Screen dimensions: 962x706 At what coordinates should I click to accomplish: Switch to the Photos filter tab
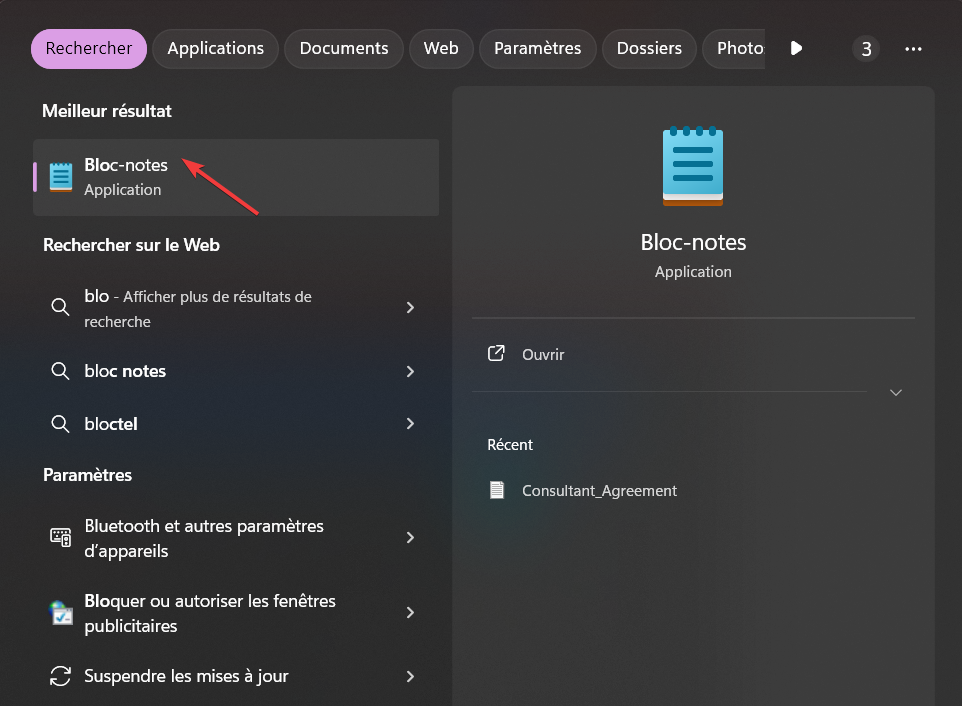734,48
